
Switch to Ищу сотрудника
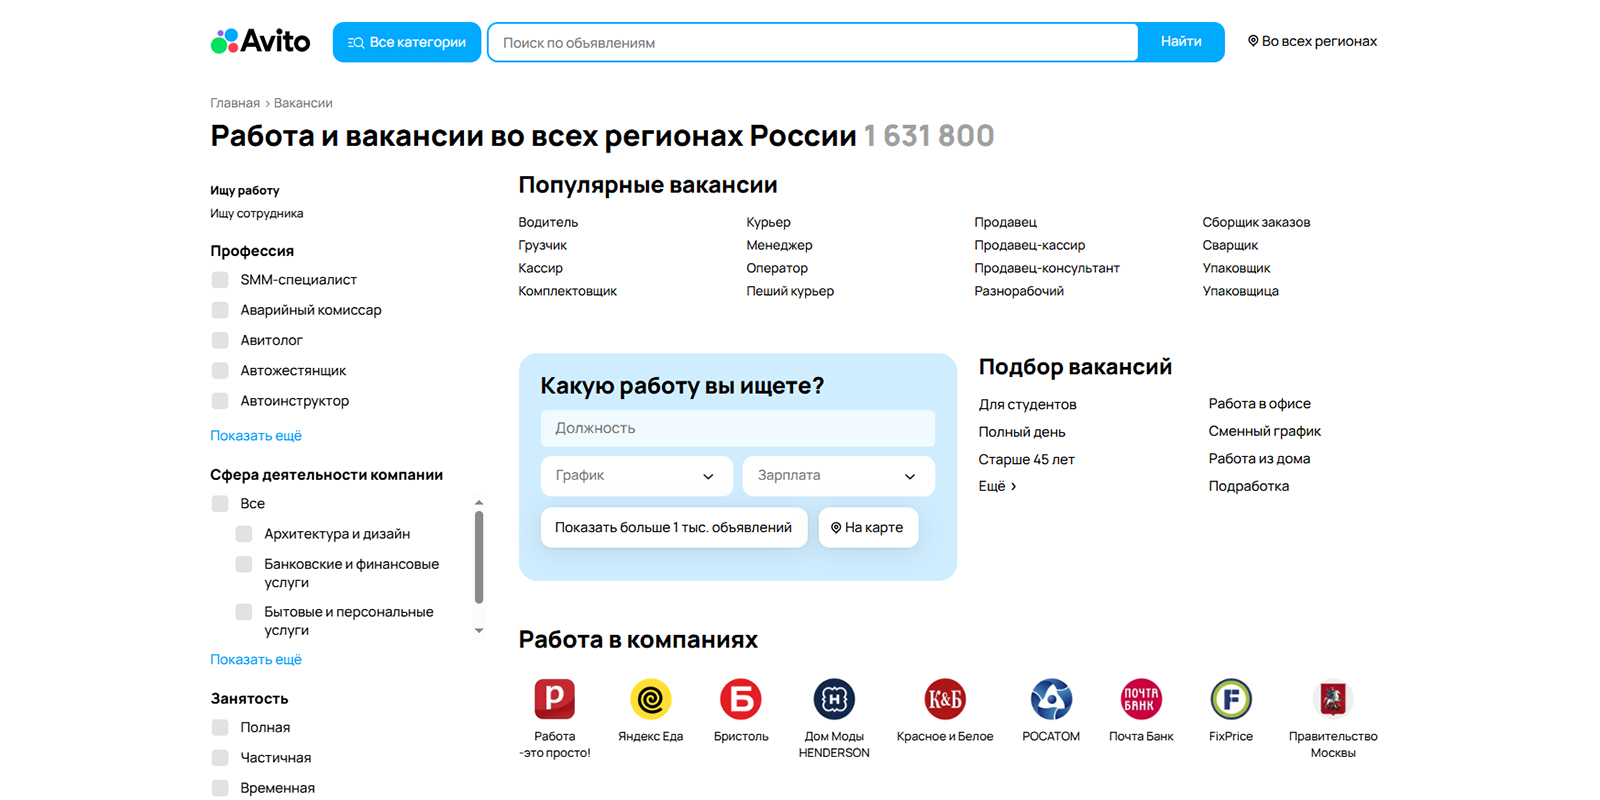(x=256, y=213)
